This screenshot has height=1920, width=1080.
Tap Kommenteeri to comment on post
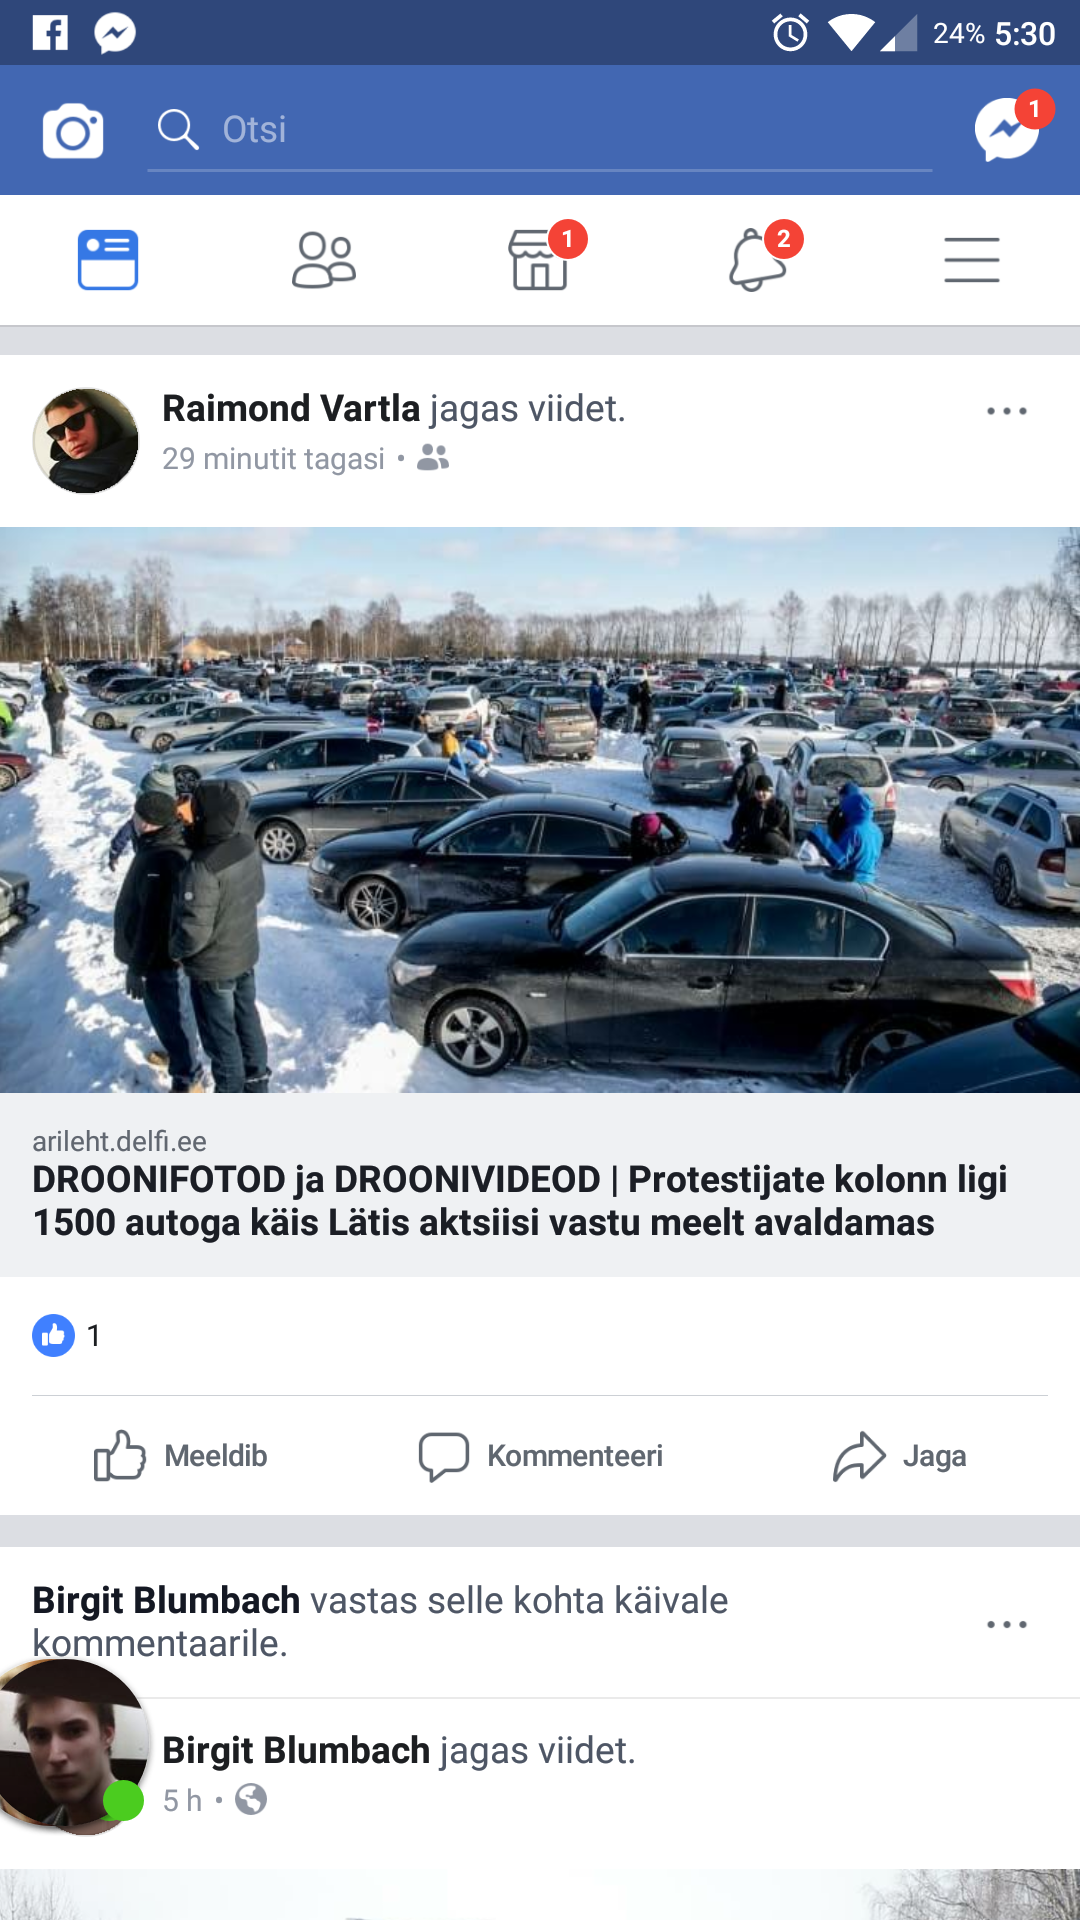click(541, 1456)
